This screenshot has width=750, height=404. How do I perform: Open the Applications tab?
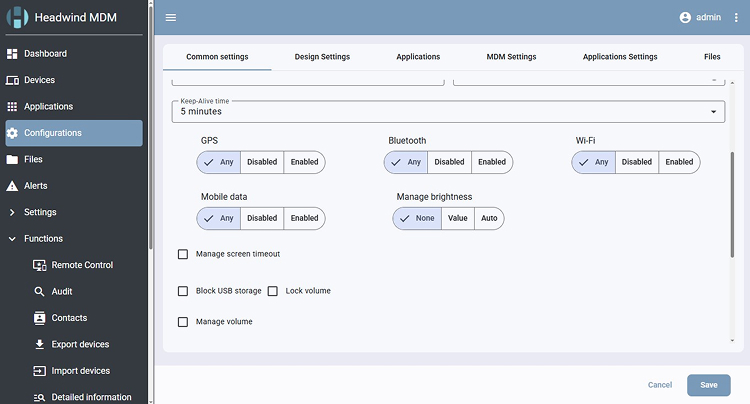click(418, 57)
